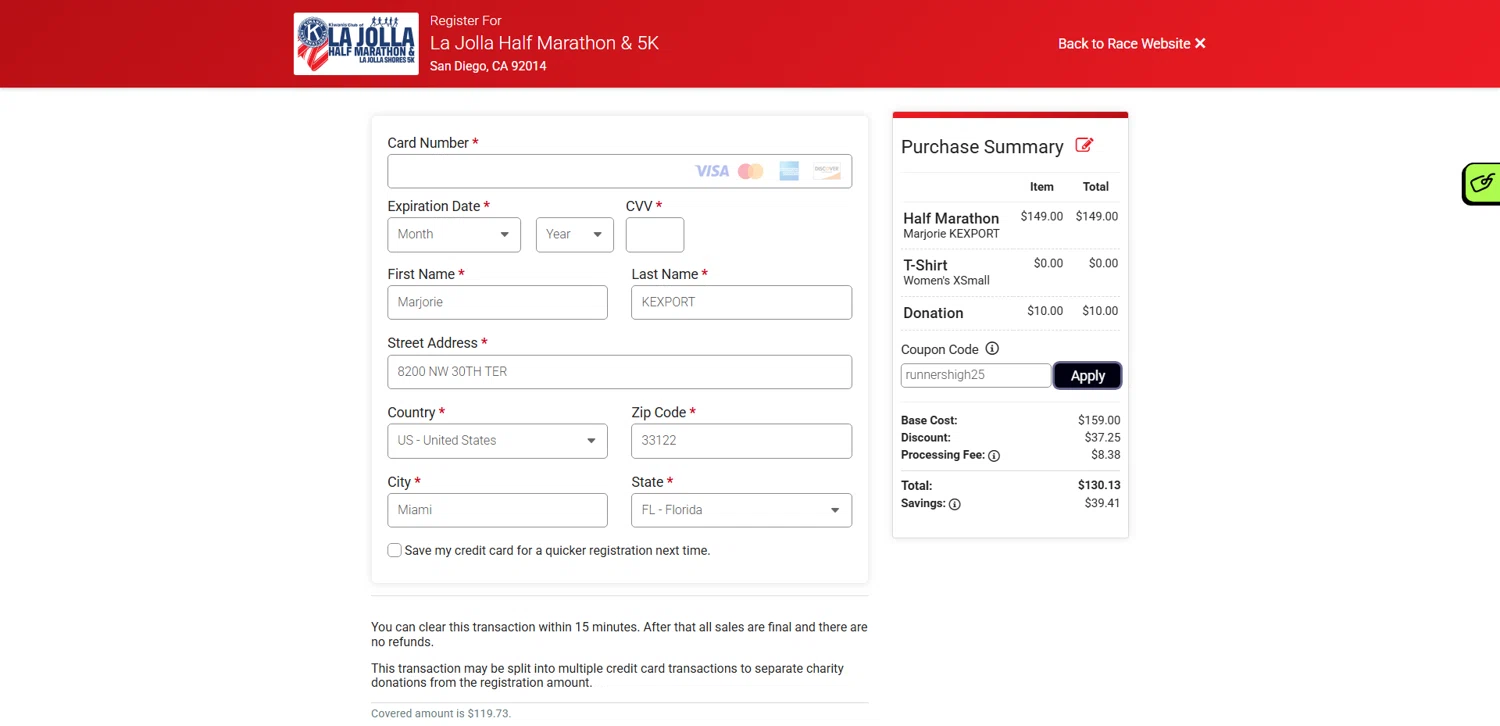Click the Visa card icon
Image resolution: width=1500 pixels, height=726 pixels.
(x=712, y=172)
